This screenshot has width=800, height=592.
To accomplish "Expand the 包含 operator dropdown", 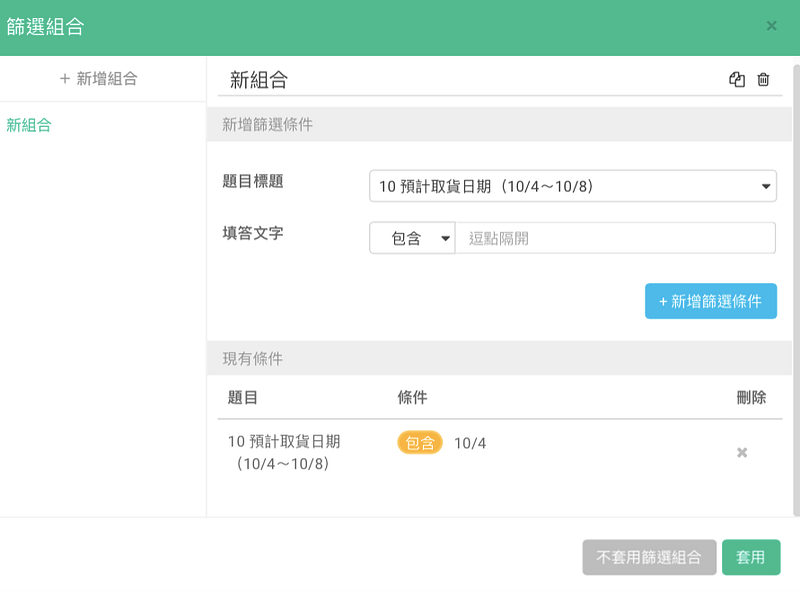I will click(x=412, y=238).
